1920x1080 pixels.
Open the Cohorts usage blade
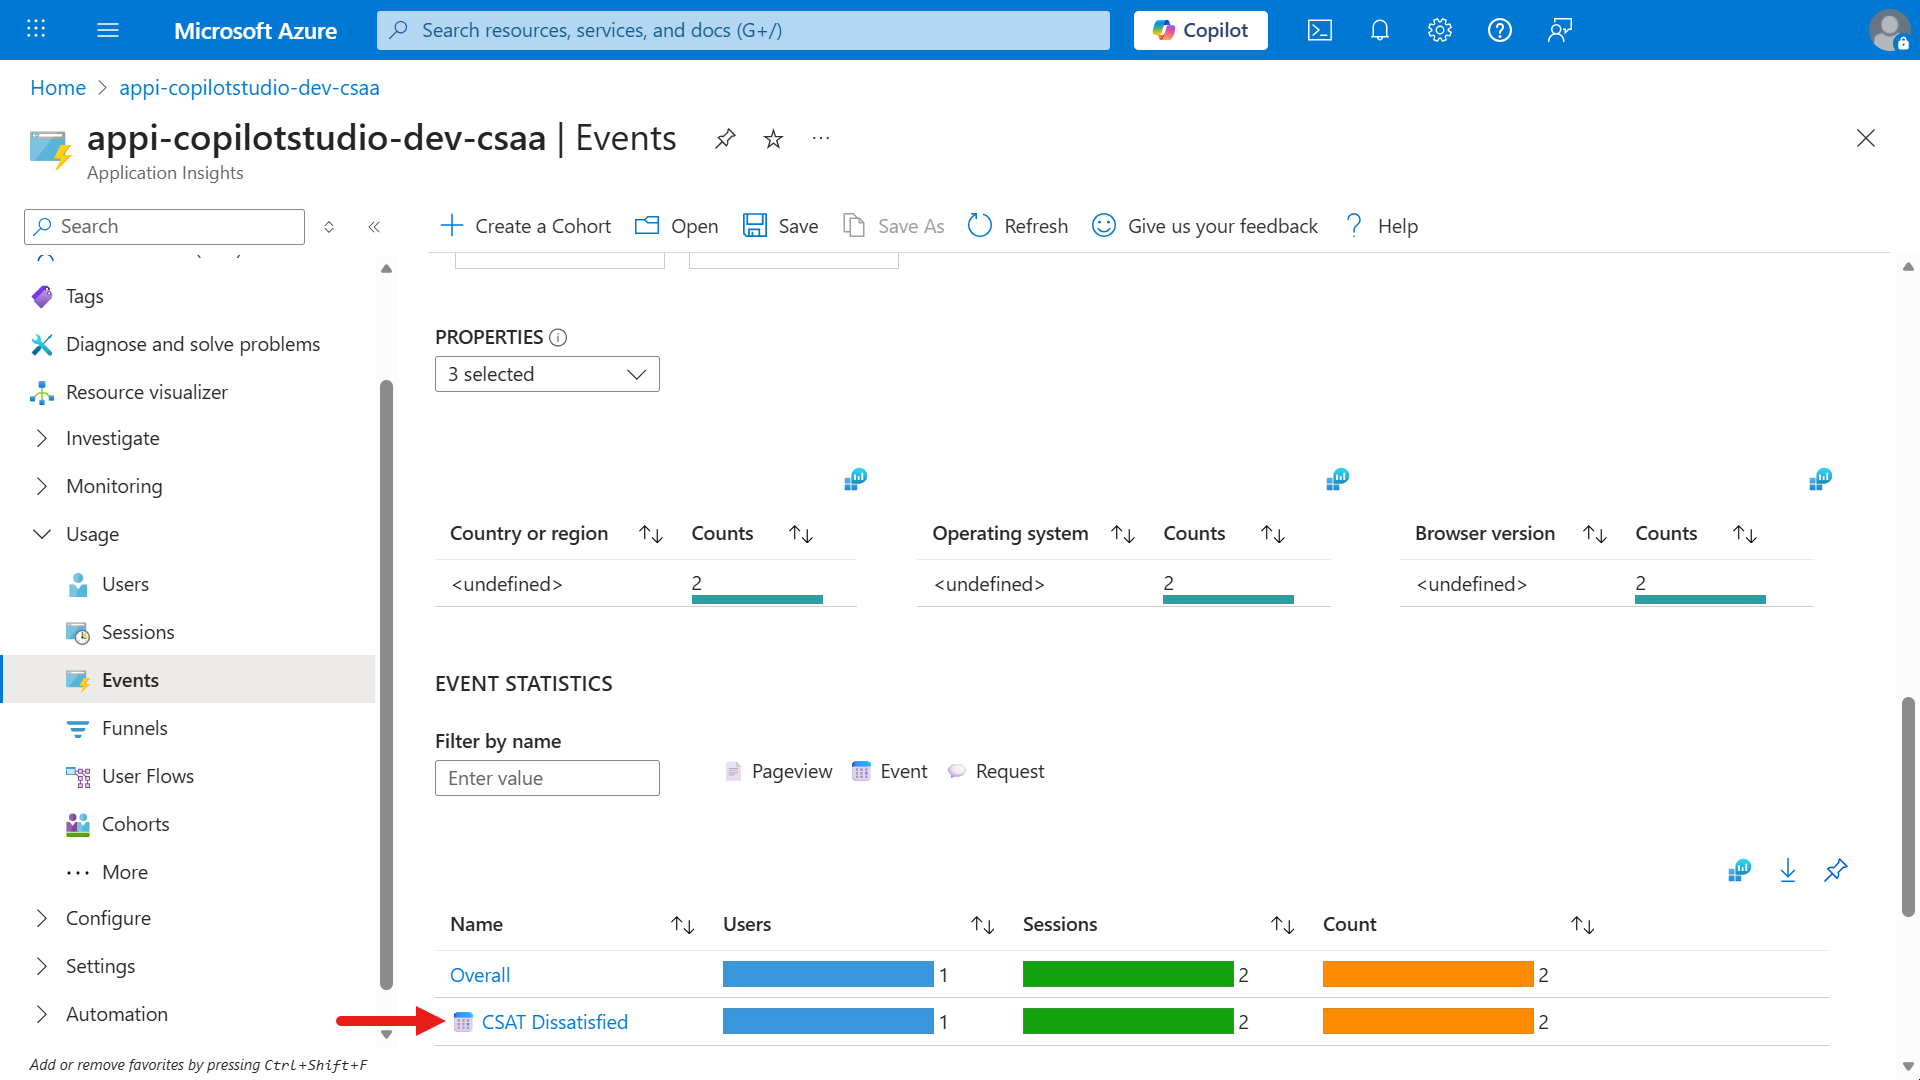(135, 823)
